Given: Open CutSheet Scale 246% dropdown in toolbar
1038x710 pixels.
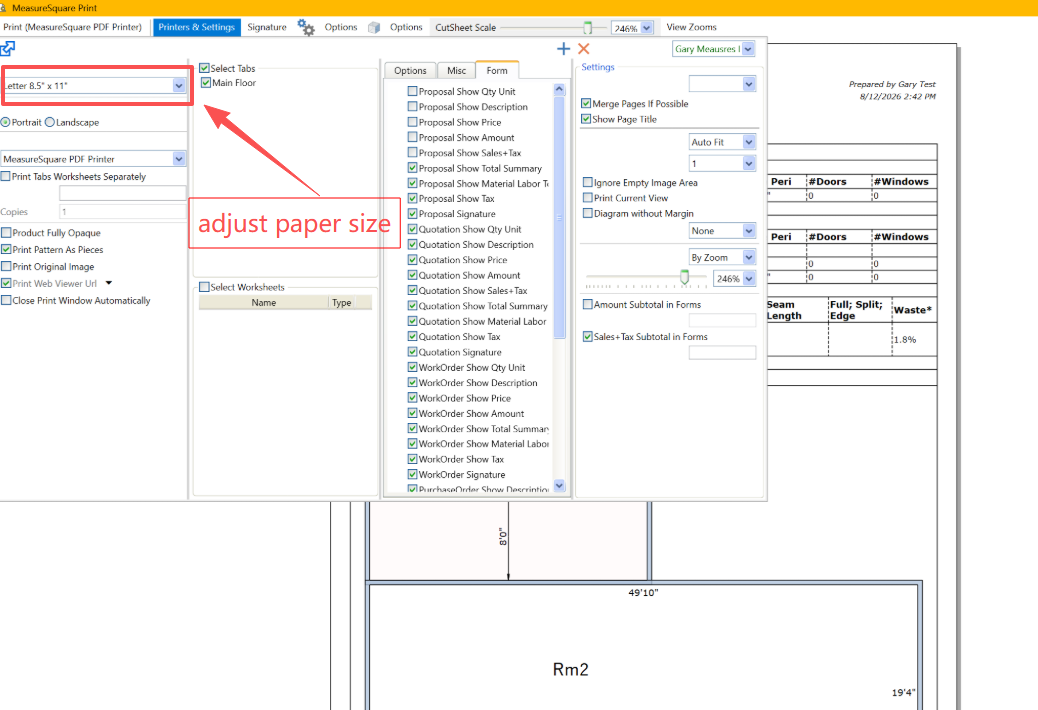Looking at the screenshot, I should click(x=647, y=28).
